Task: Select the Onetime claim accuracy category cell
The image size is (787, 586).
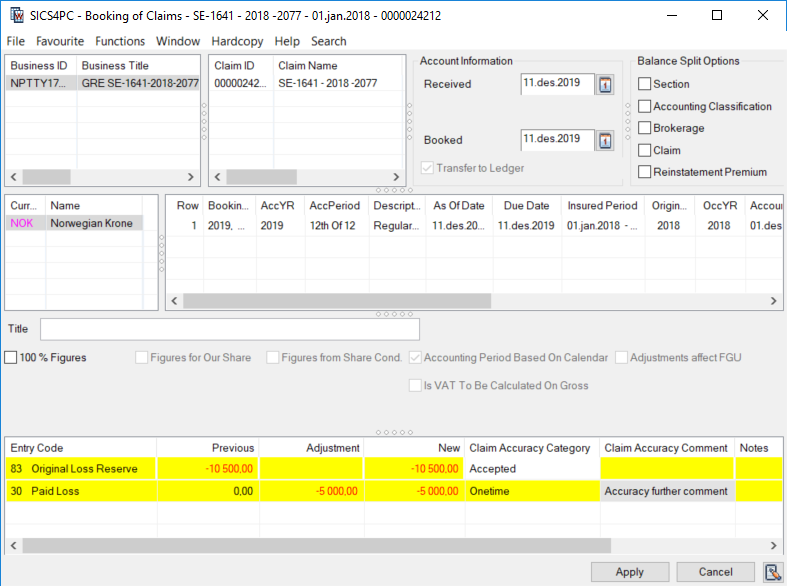Action: click(531, 491)
